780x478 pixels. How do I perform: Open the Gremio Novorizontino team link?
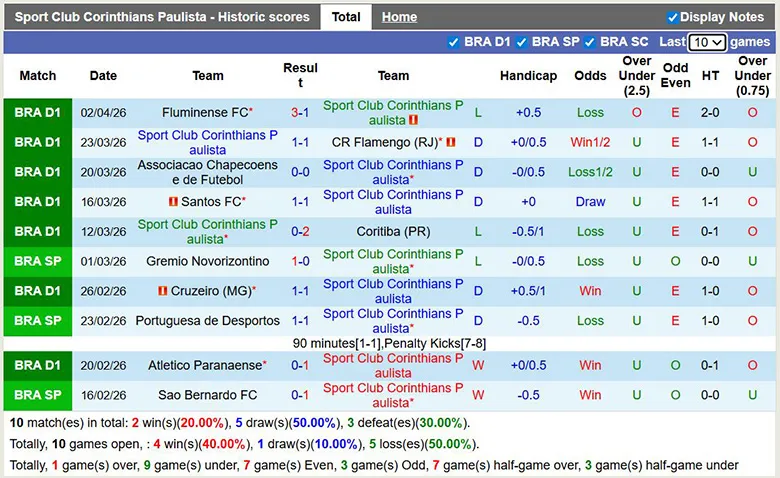click(207, 261)
